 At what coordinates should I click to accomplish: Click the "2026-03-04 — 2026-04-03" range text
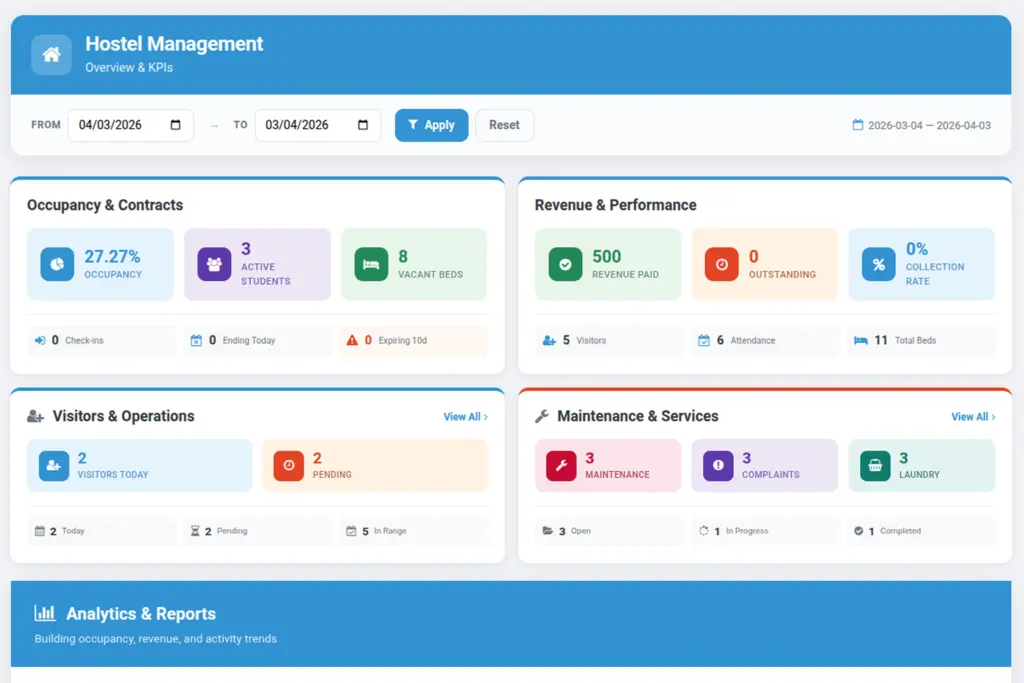tap(929, 125)
